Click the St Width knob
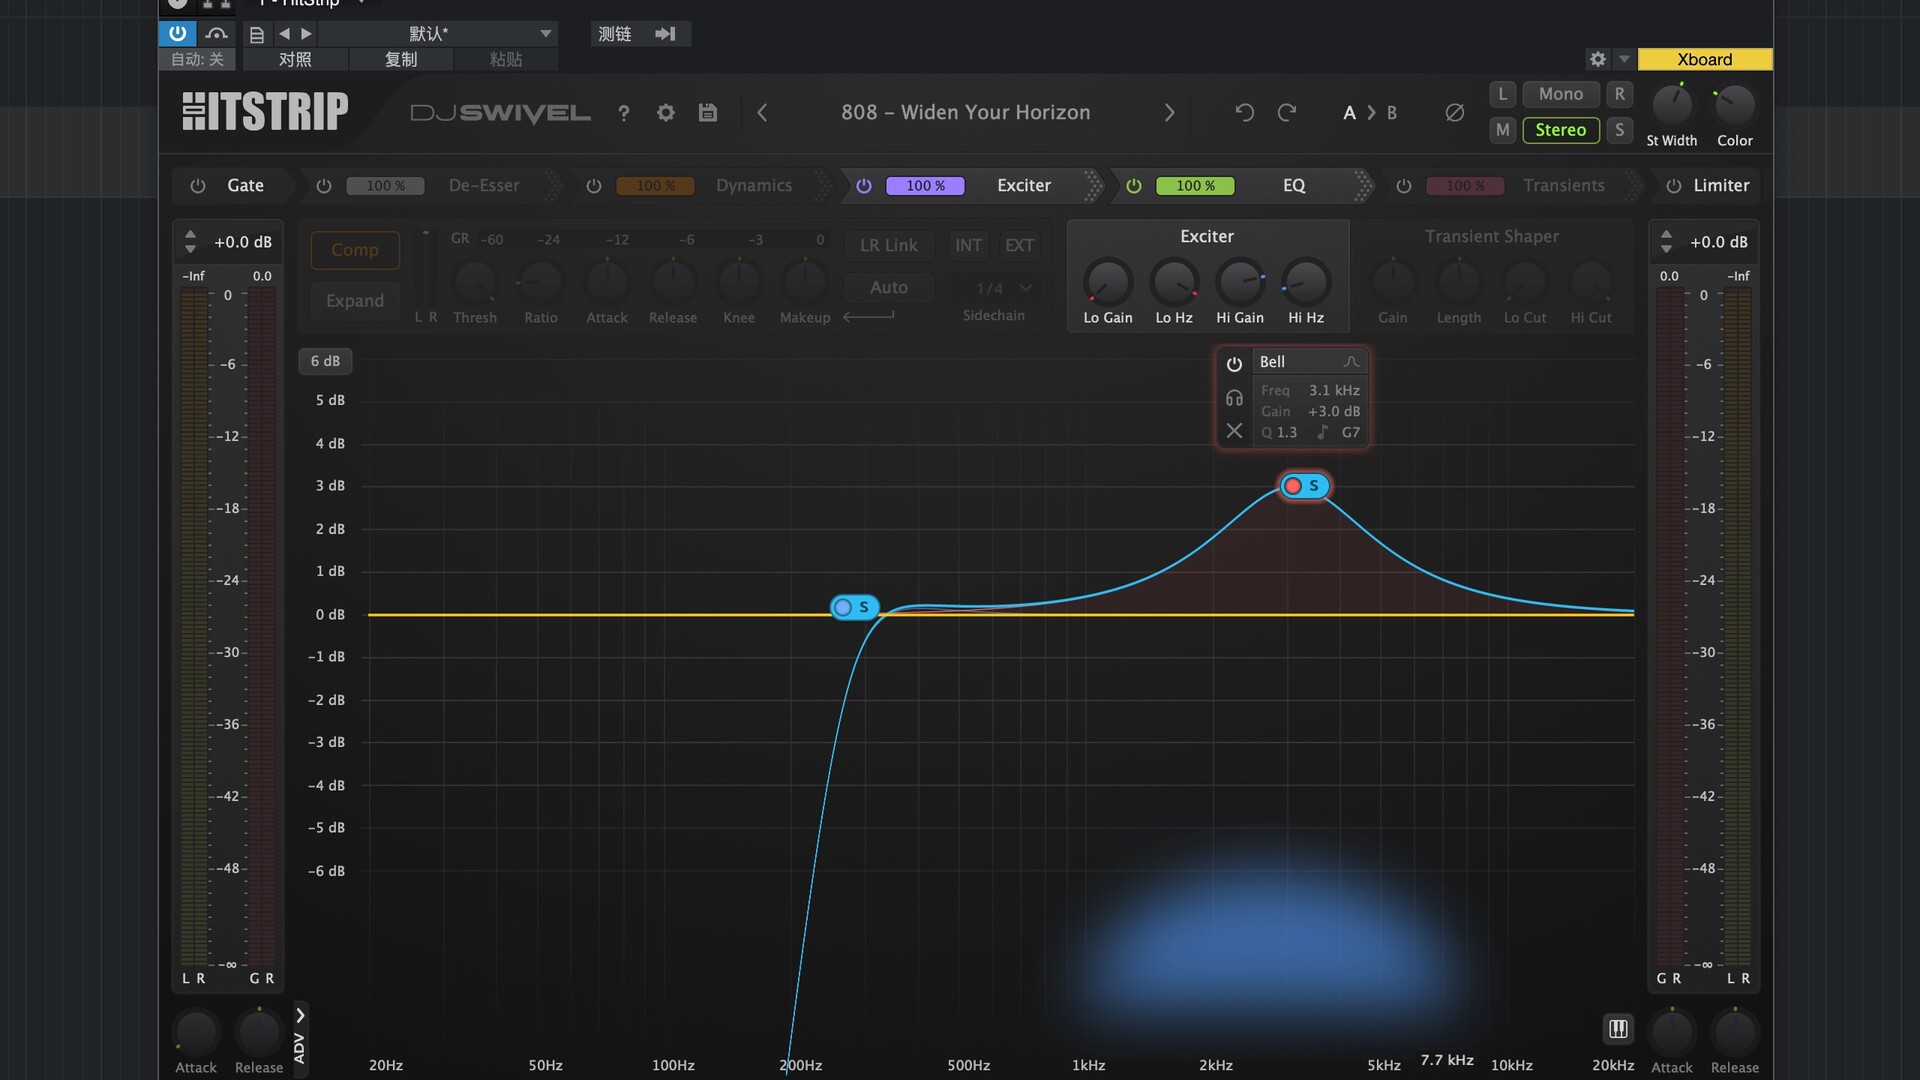 [1672, 105]
